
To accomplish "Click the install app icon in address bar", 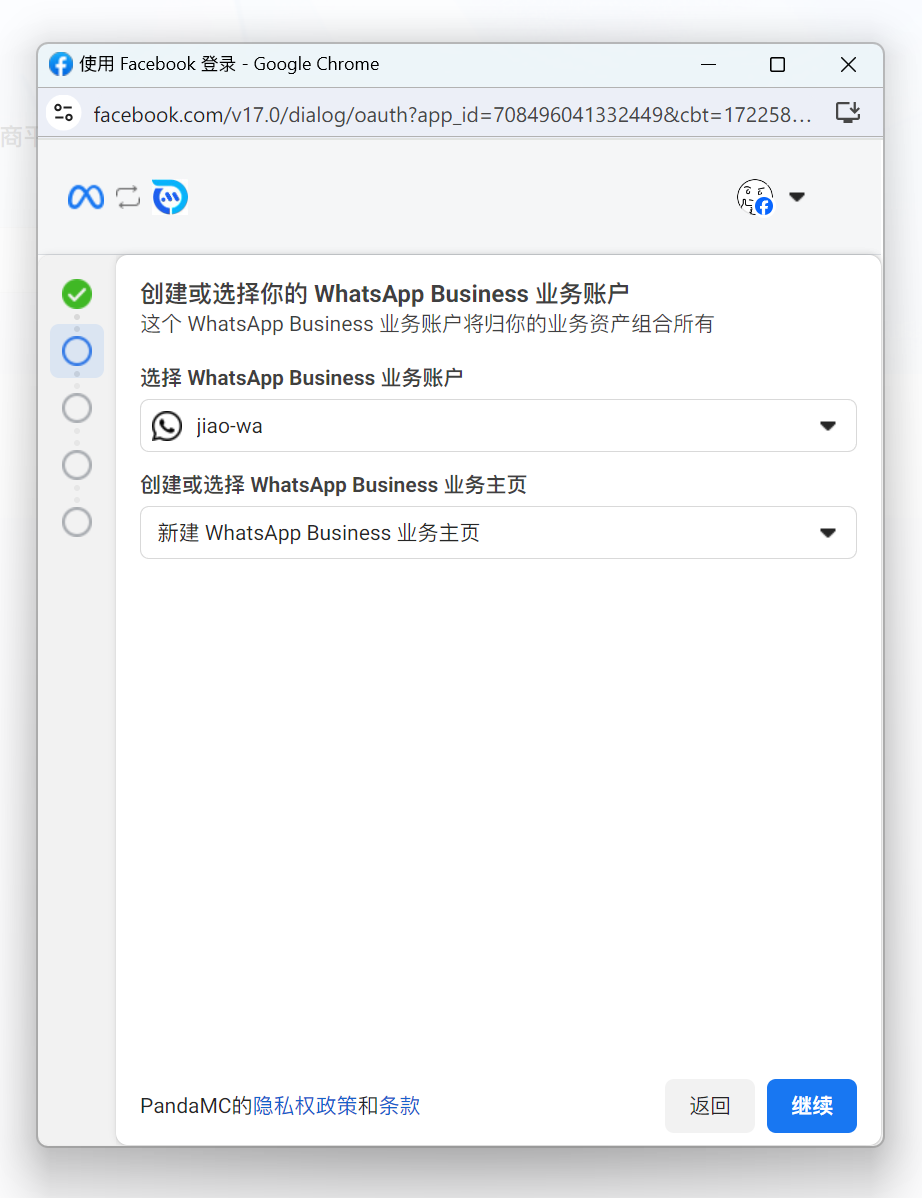I will pyautogui.click(x=847, y=113).
